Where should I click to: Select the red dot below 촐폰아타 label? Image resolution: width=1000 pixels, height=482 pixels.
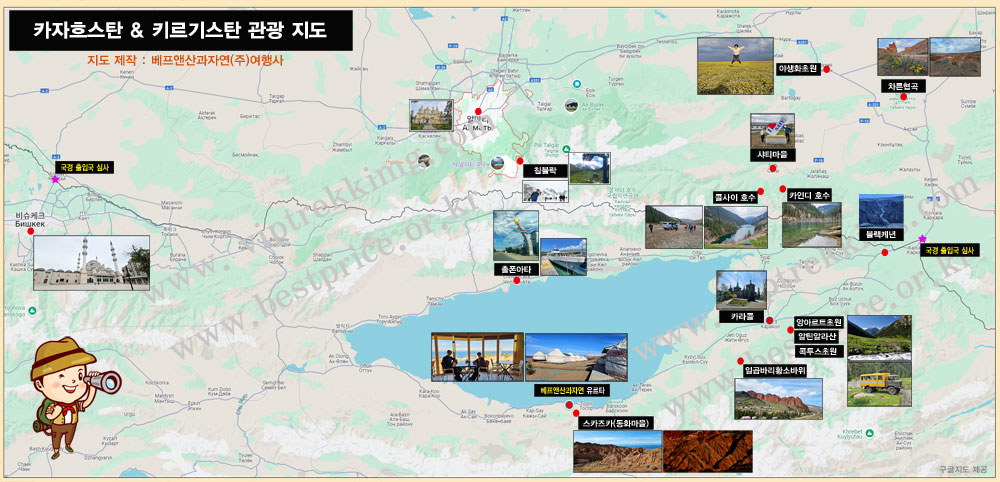(517, 281)
